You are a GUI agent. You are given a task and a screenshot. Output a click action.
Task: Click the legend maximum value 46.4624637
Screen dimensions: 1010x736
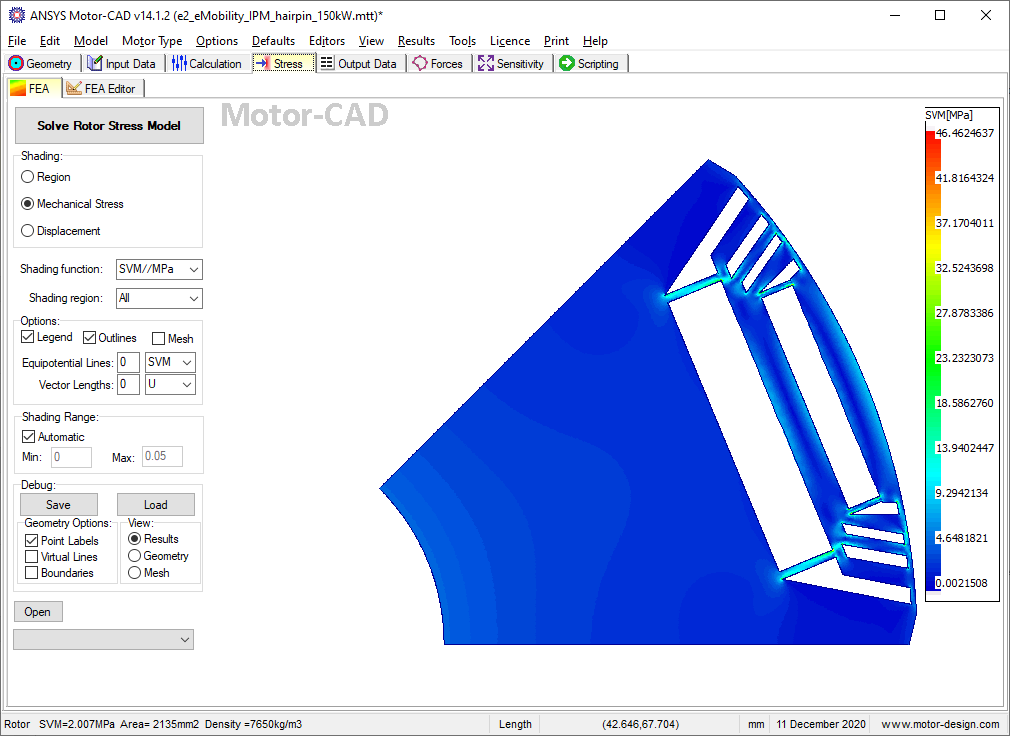coord(965,133)
